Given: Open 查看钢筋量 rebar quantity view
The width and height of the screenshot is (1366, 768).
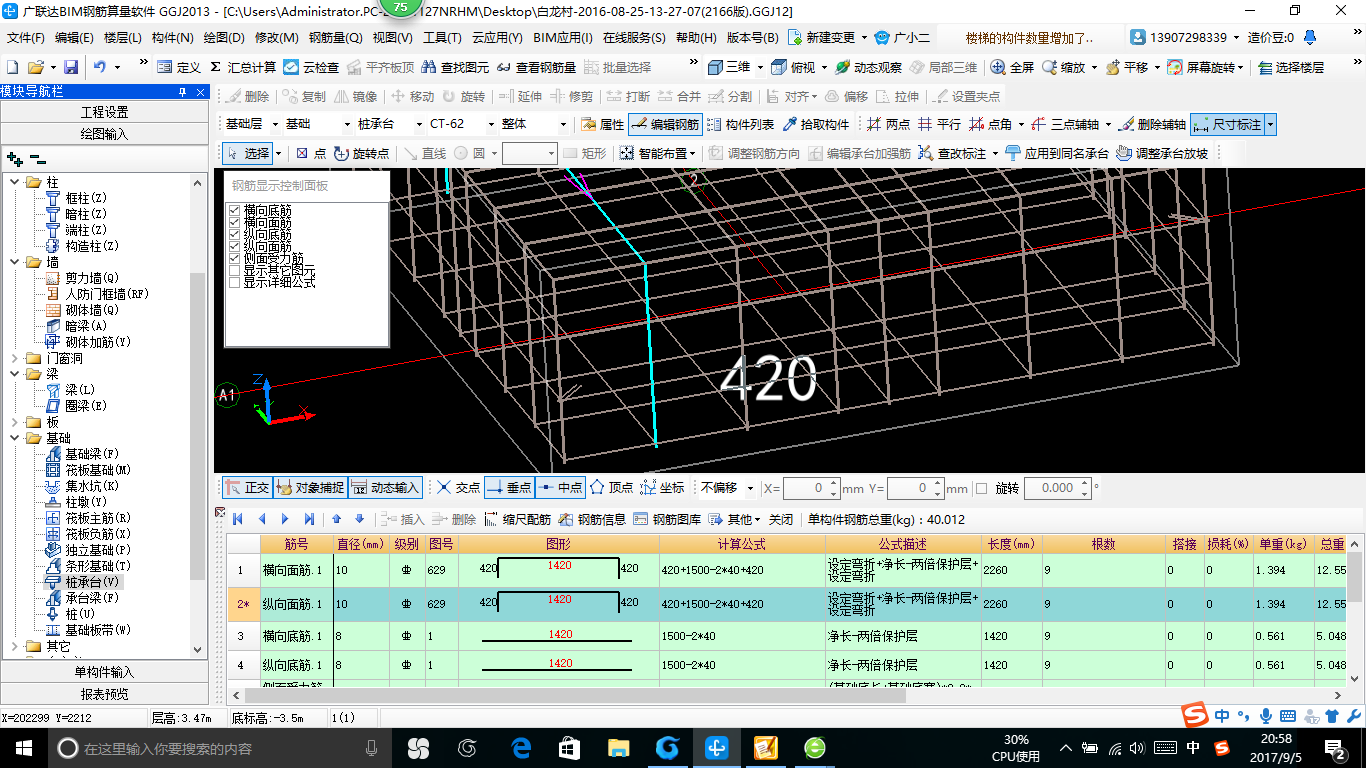Looking at the screenshot, I should pos(536,67).
